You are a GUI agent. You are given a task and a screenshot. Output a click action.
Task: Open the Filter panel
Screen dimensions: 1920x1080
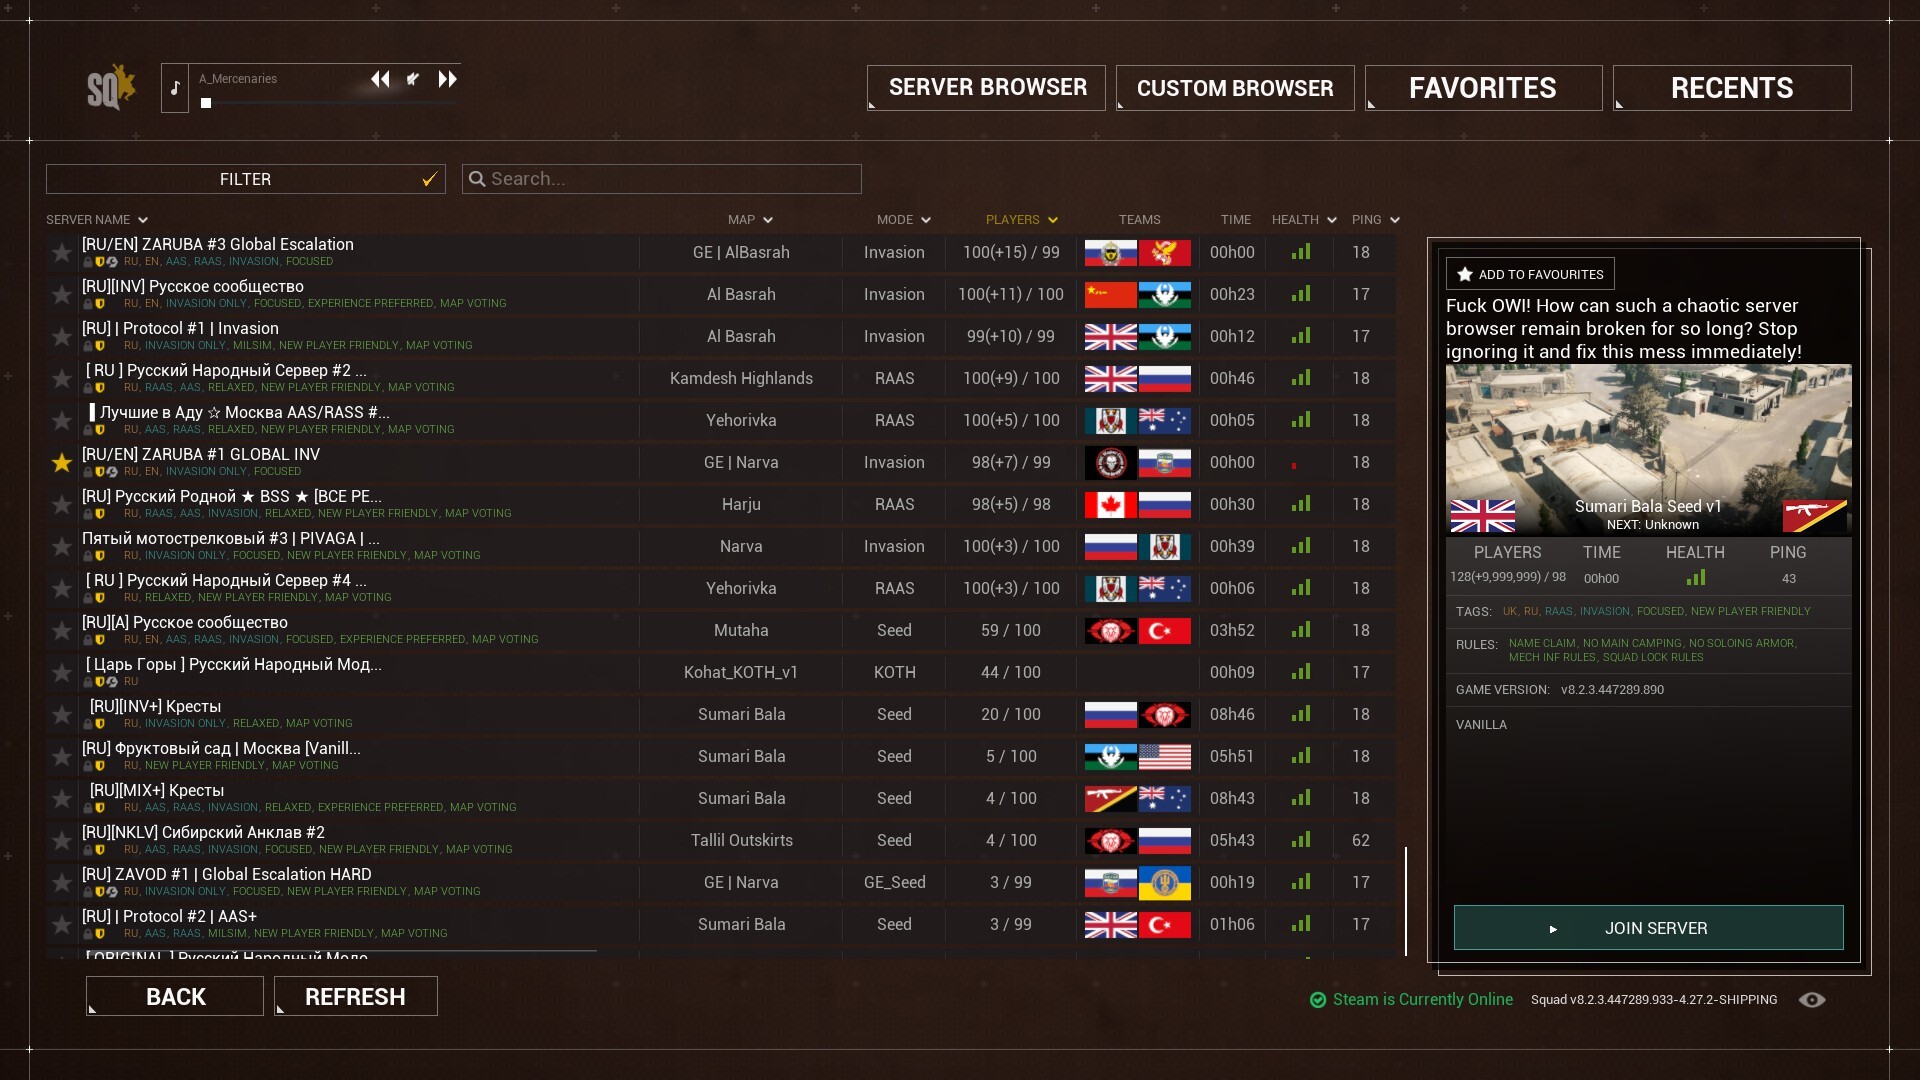tap(246, 179)
